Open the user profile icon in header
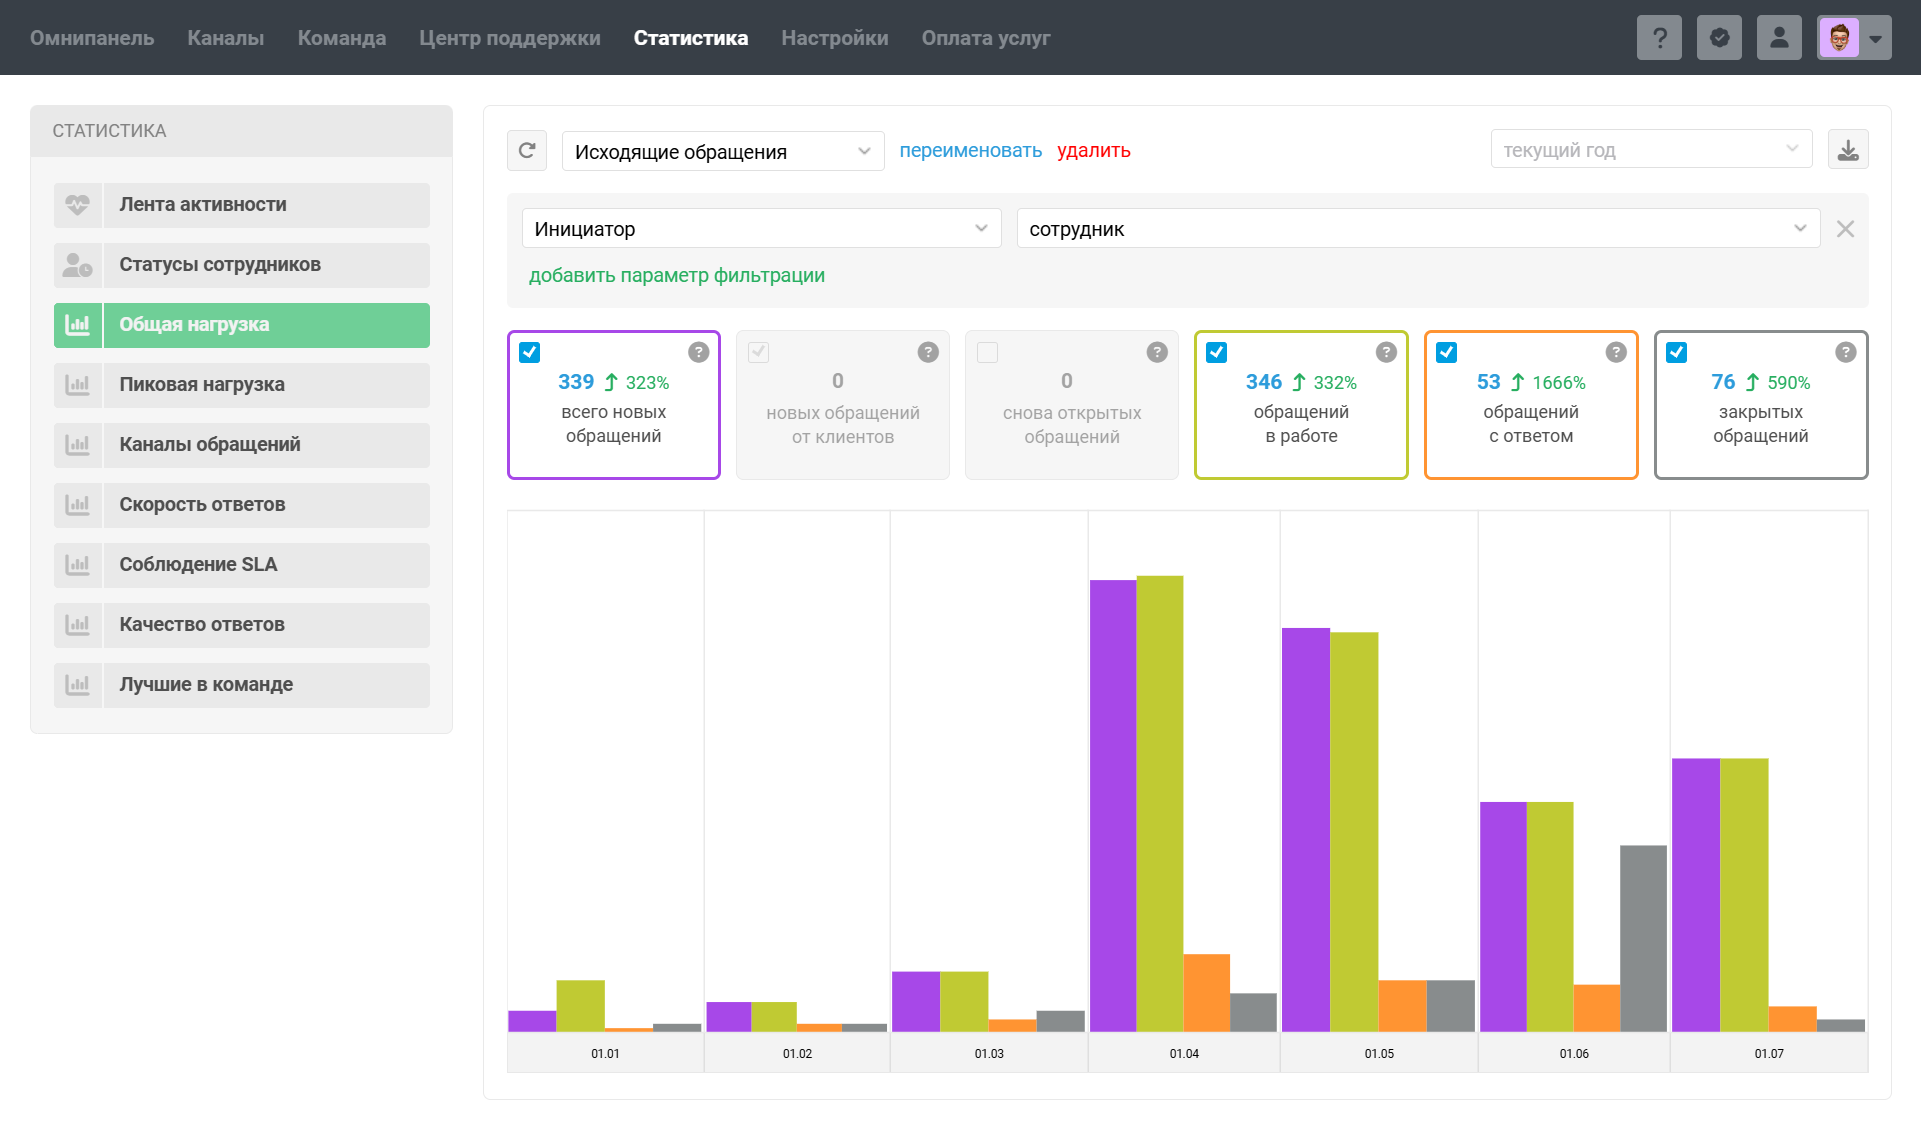1921x1127 pixels. tap(1779, 38)
